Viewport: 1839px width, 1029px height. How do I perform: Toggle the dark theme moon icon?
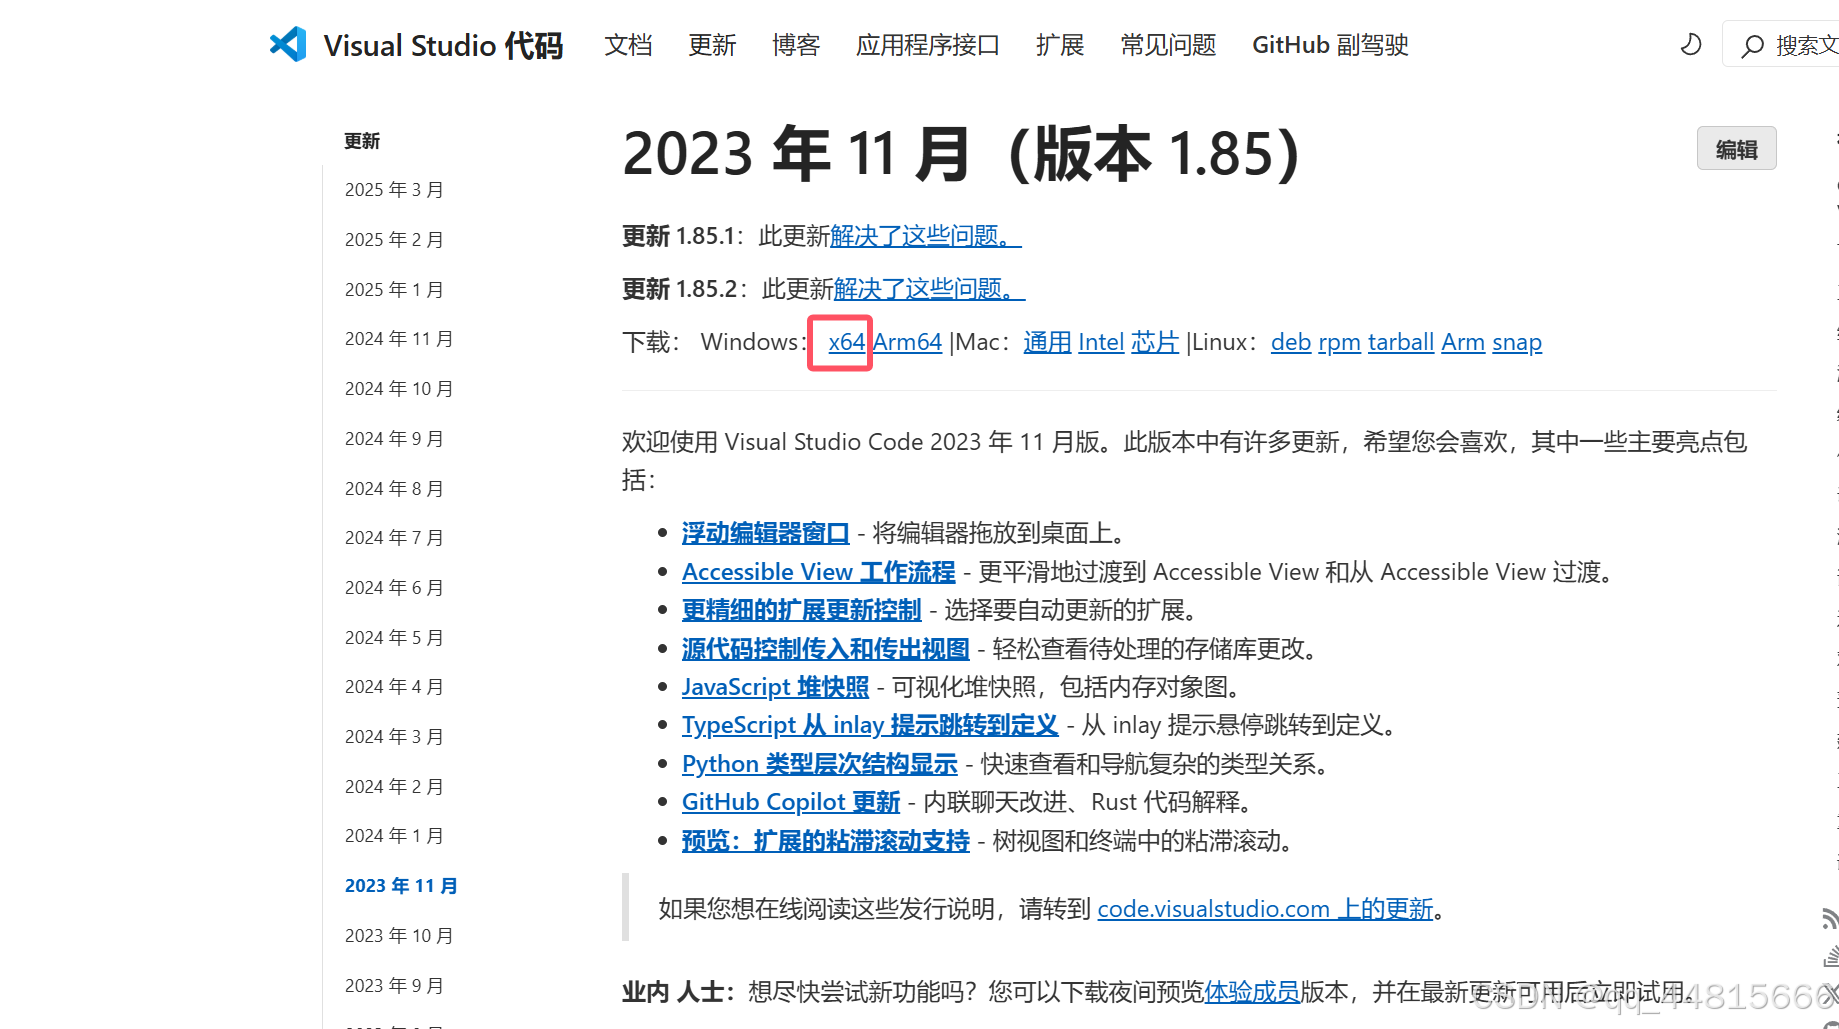pos(1691,45)
